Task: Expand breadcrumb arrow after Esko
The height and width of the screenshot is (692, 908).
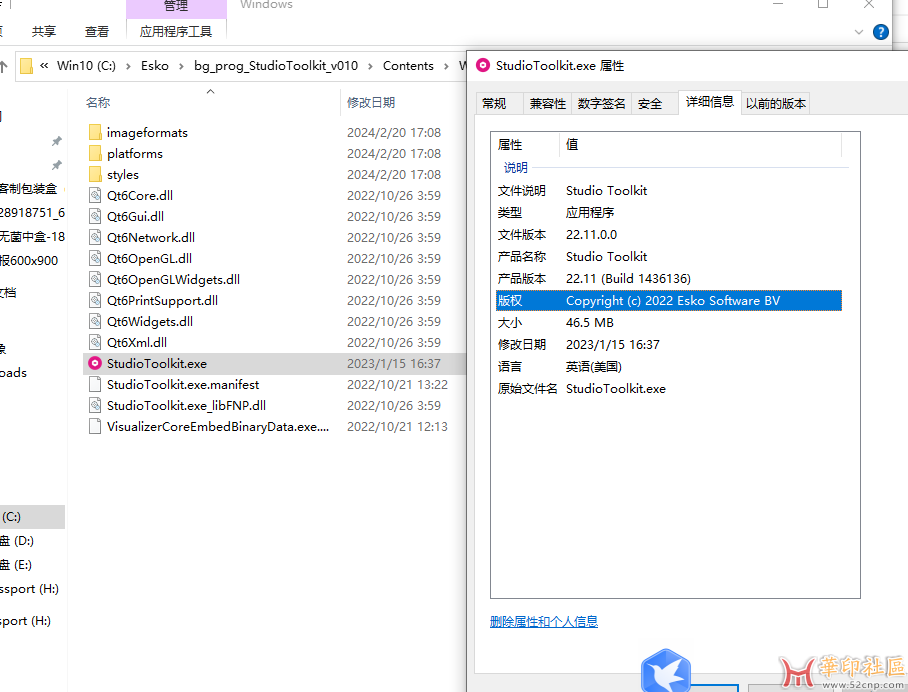Action: point(181,66)
